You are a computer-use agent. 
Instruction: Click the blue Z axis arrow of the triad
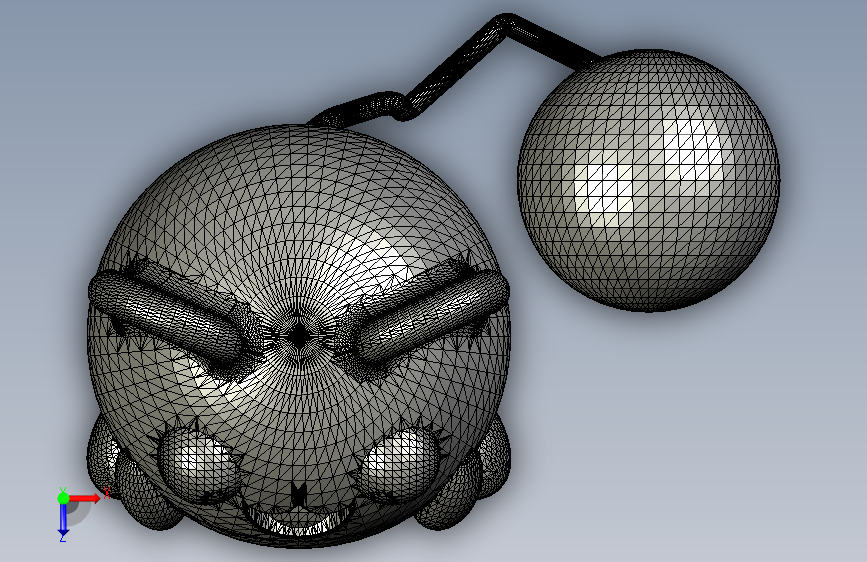click(x=63, y=520)
